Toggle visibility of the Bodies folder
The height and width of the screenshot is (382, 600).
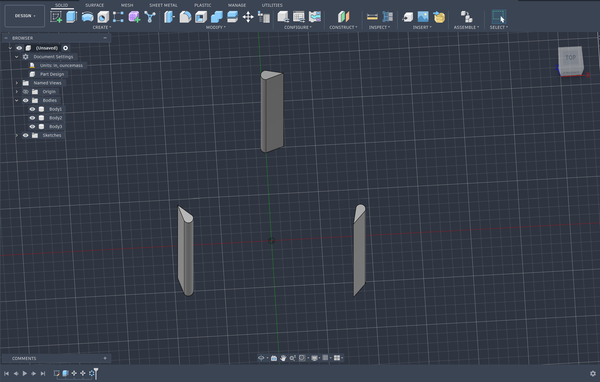(x=26, y=100)
